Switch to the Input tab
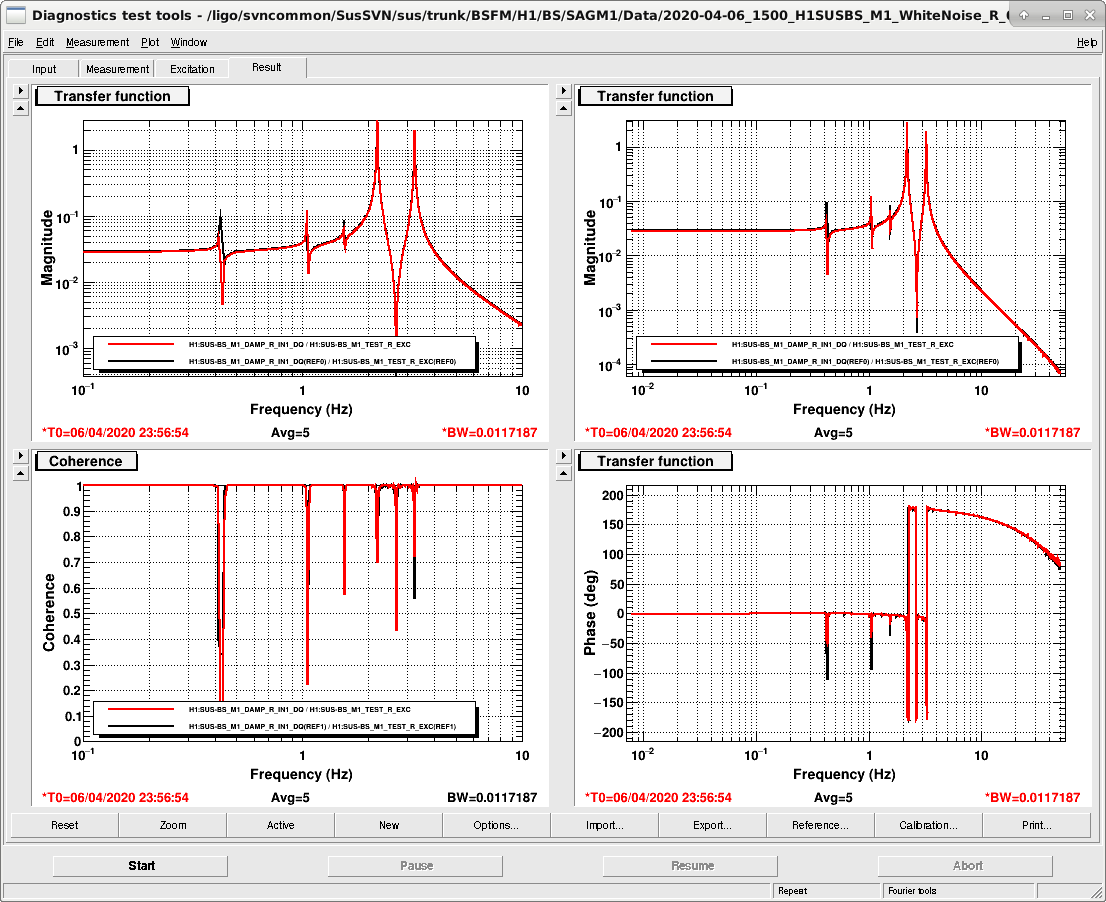Screen dimensions: 1106x902 tap(44, 68)
